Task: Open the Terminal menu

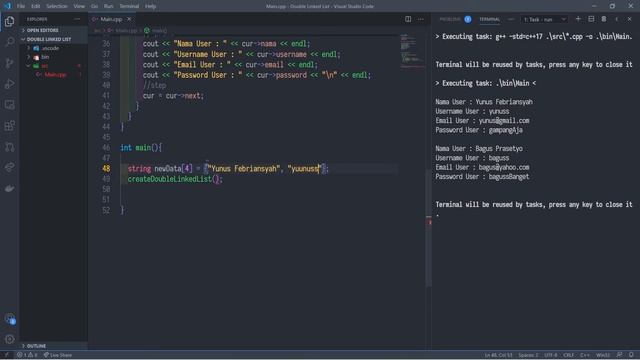Action: tap(129, 6)
